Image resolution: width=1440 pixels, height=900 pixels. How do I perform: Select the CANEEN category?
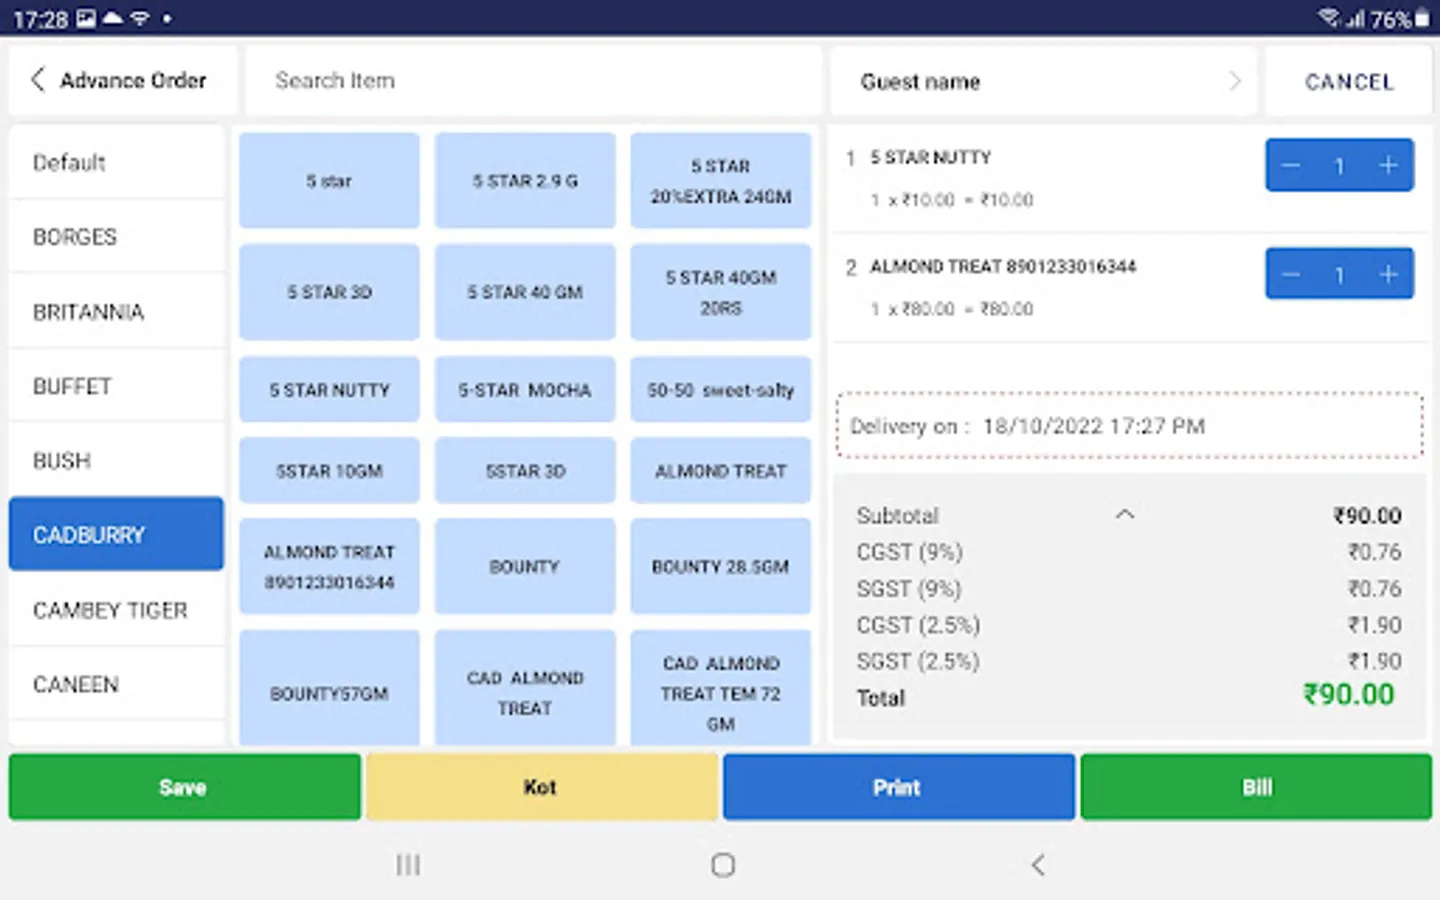[116, 685]
